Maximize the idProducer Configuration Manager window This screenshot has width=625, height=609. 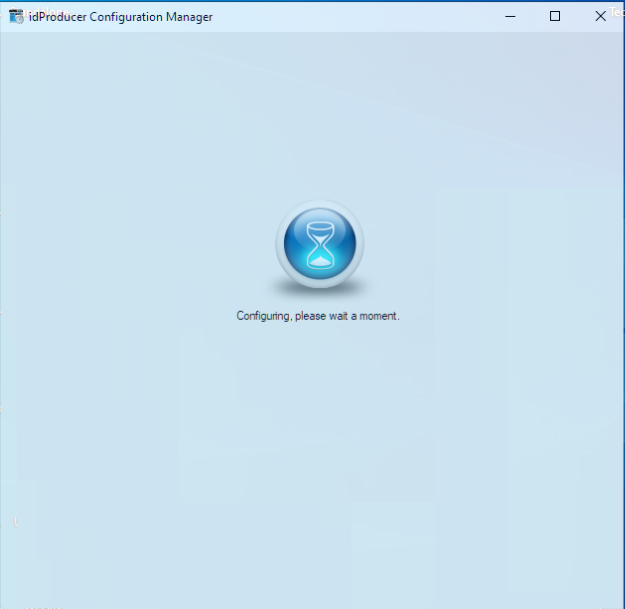tap(555, 16)
